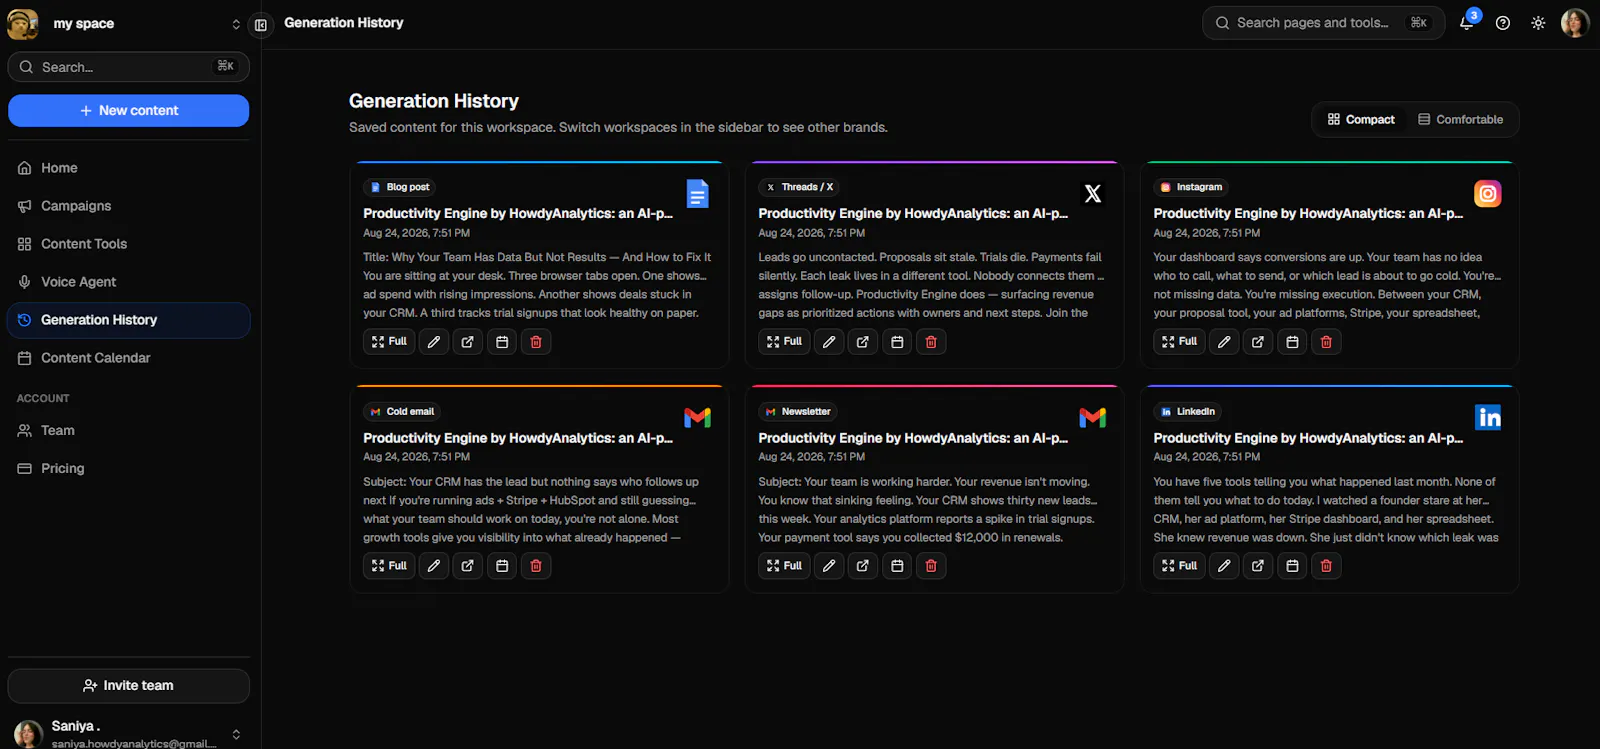Viewport: 1600px width, 749px height.
Task: Click the Newsletter tag label
Action: pos(798,412)
